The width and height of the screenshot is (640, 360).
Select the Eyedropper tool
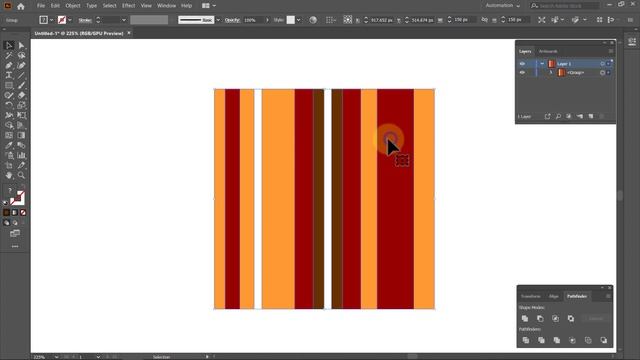click(9, 145)
